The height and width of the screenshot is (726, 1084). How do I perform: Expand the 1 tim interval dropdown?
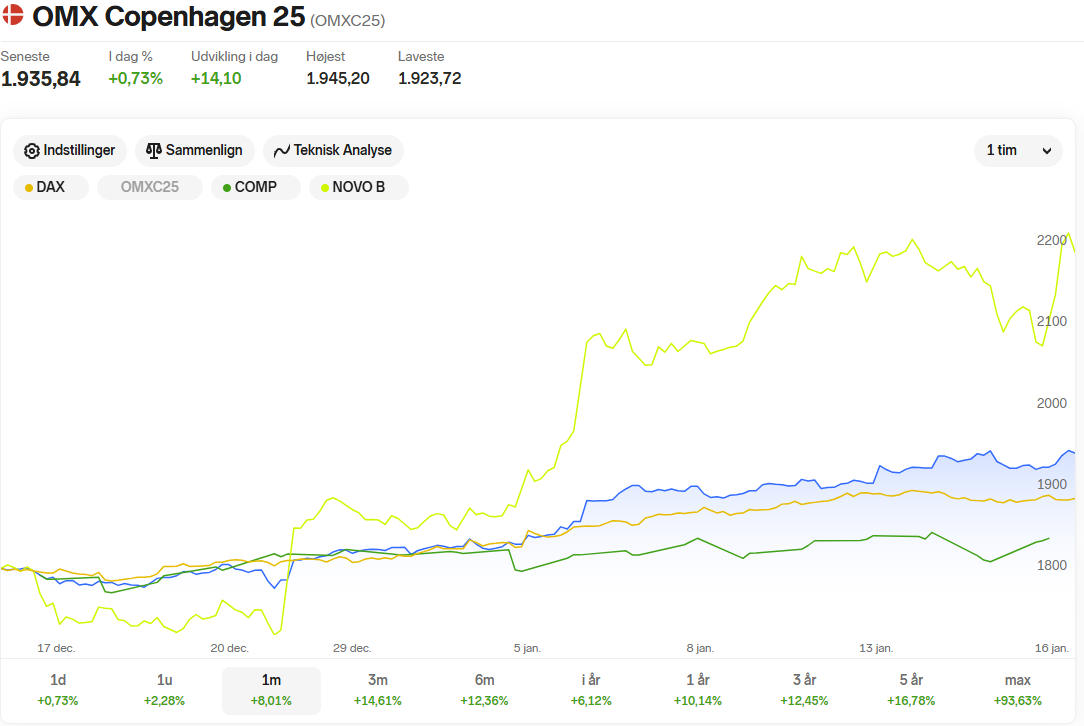tap(1018, 151)
